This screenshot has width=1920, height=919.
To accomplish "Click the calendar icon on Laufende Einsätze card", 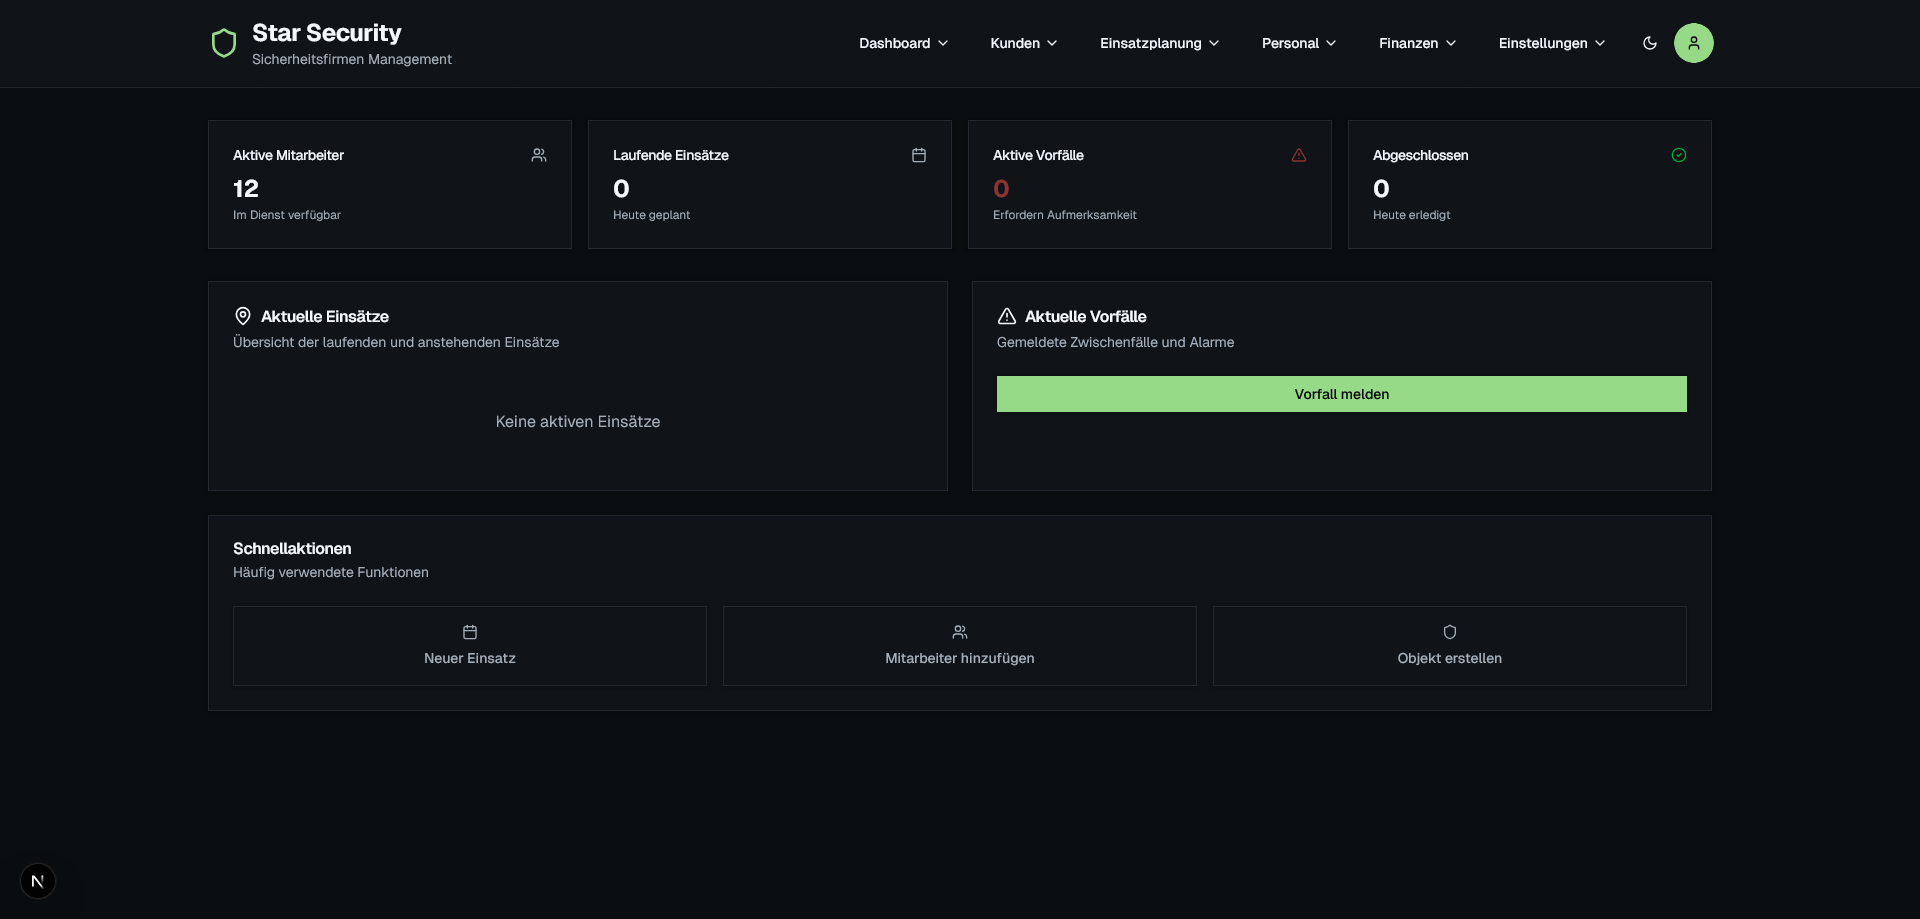I will [x=918, y=155].
